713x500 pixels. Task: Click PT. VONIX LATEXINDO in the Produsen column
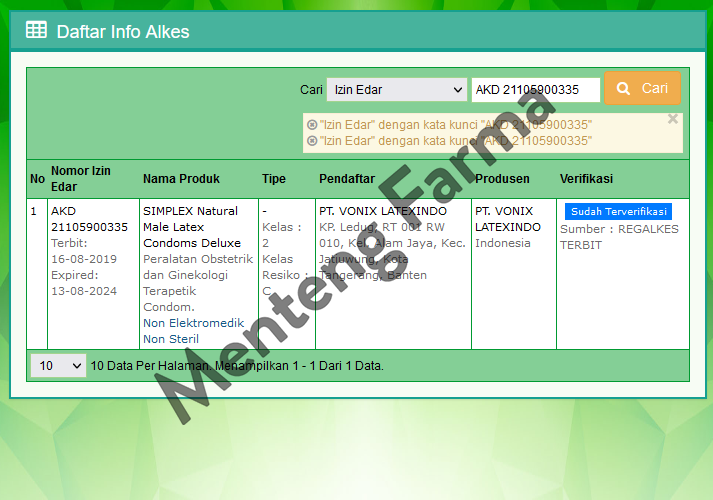507,219
